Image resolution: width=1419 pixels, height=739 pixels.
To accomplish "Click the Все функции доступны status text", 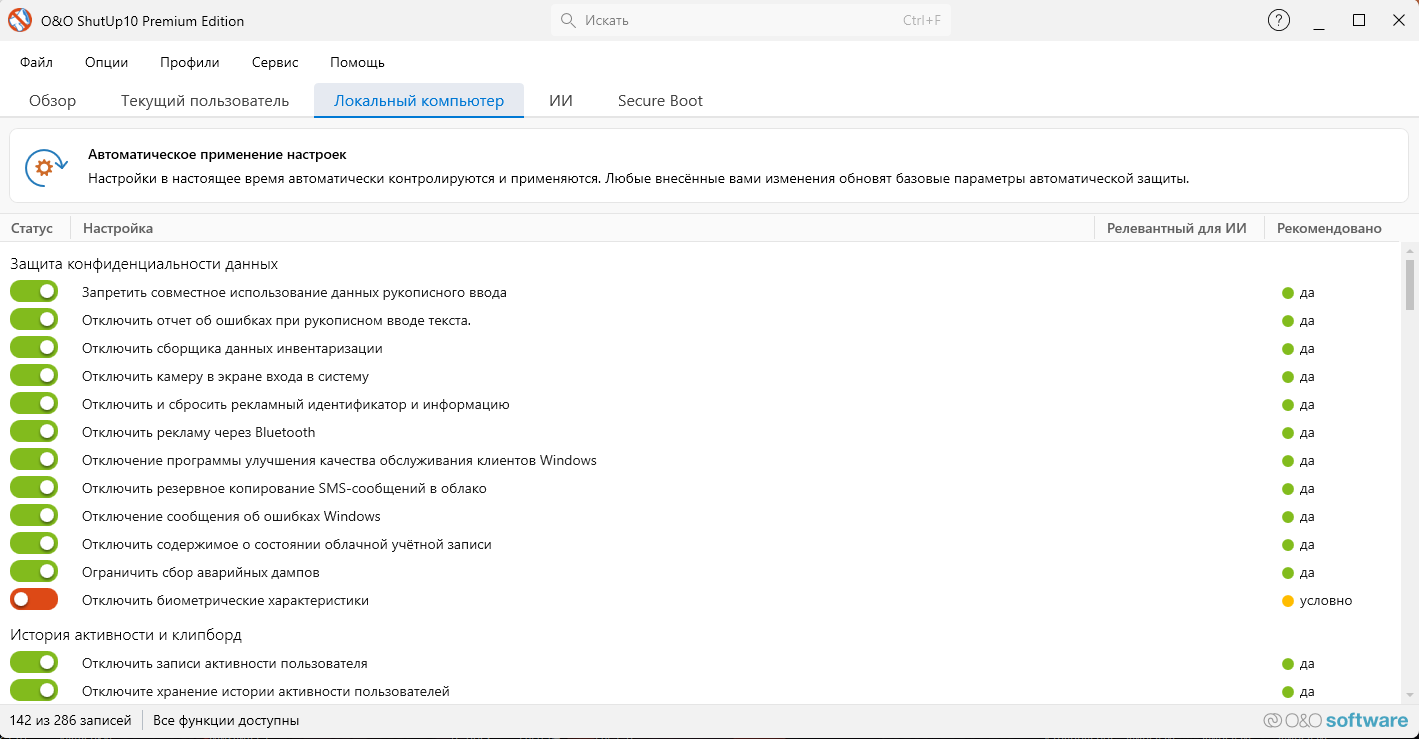I will 226,720.
